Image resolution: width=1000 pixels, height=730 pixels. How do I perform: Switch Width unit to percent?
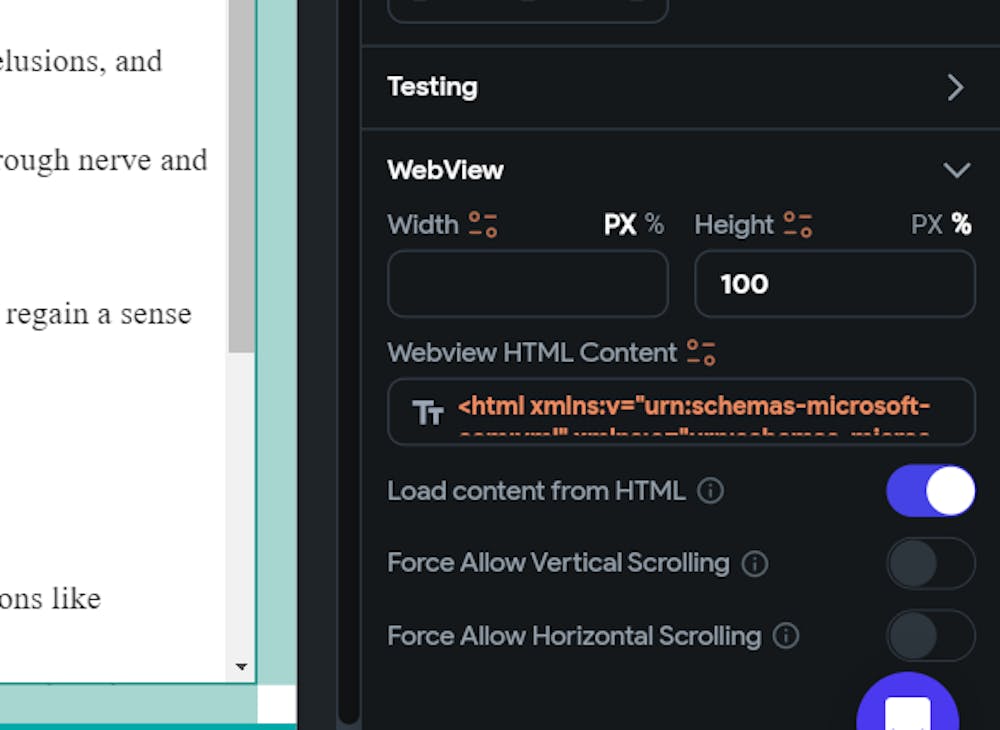tap(655, 225)
